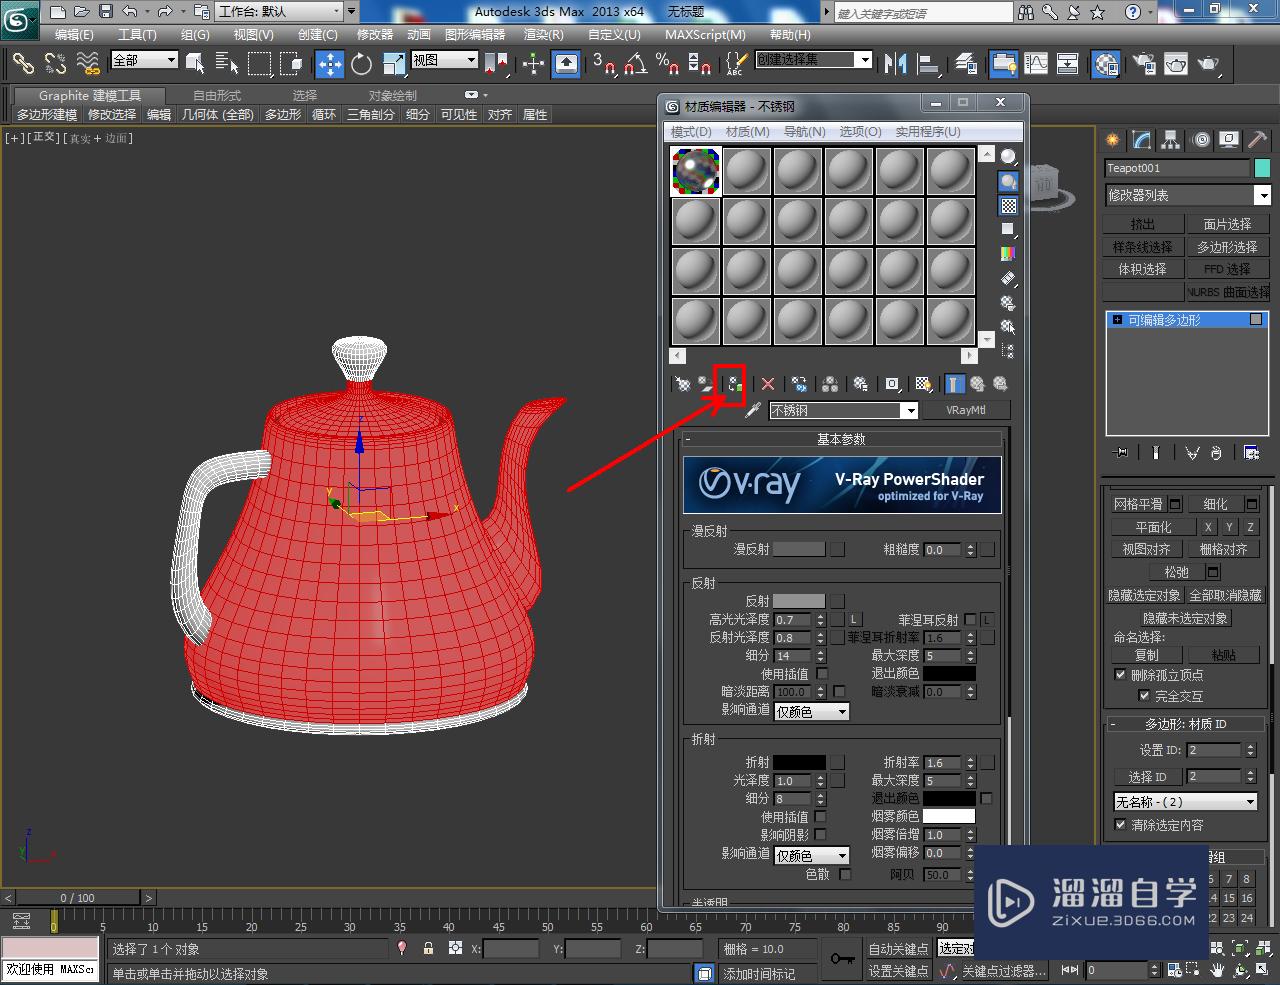Click Render Production teapot icon

[x=1209, y=64]
